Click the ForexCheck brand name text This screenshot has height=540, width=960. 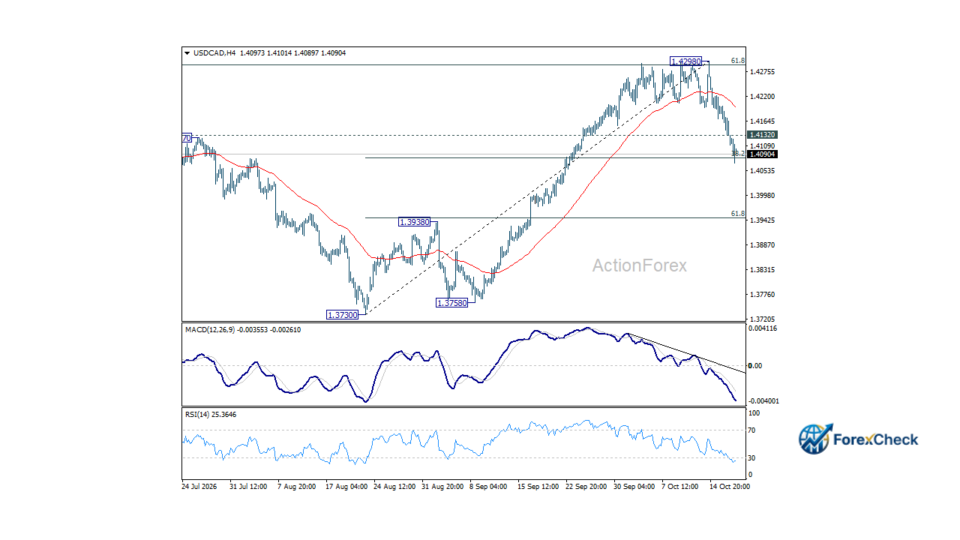tap(876, 440)
